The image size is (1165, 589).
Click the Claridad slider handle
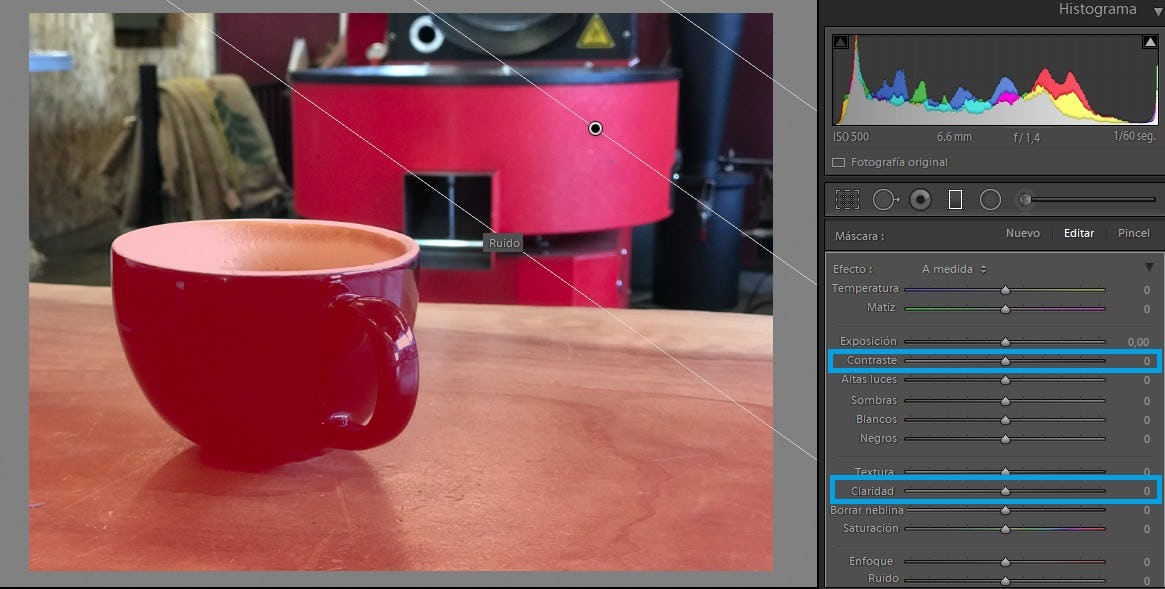1005,491
